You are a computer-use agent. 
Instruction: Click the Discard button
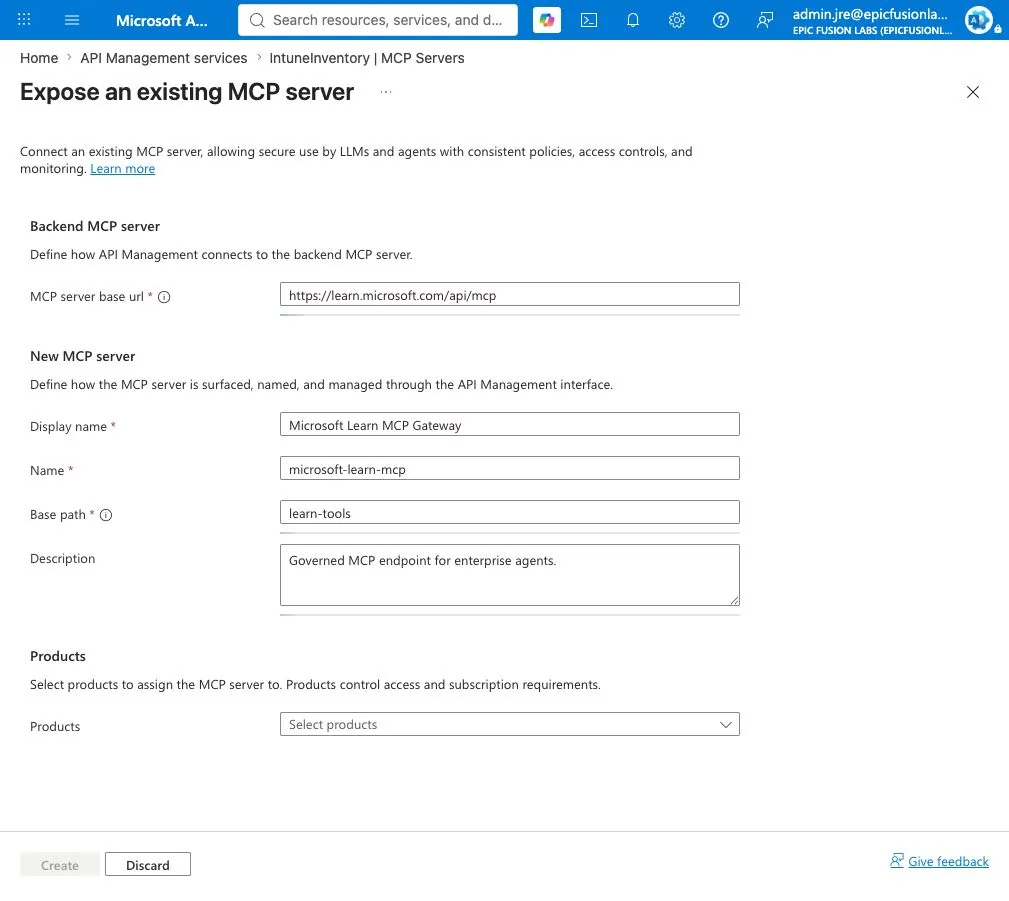click(148, 865)
